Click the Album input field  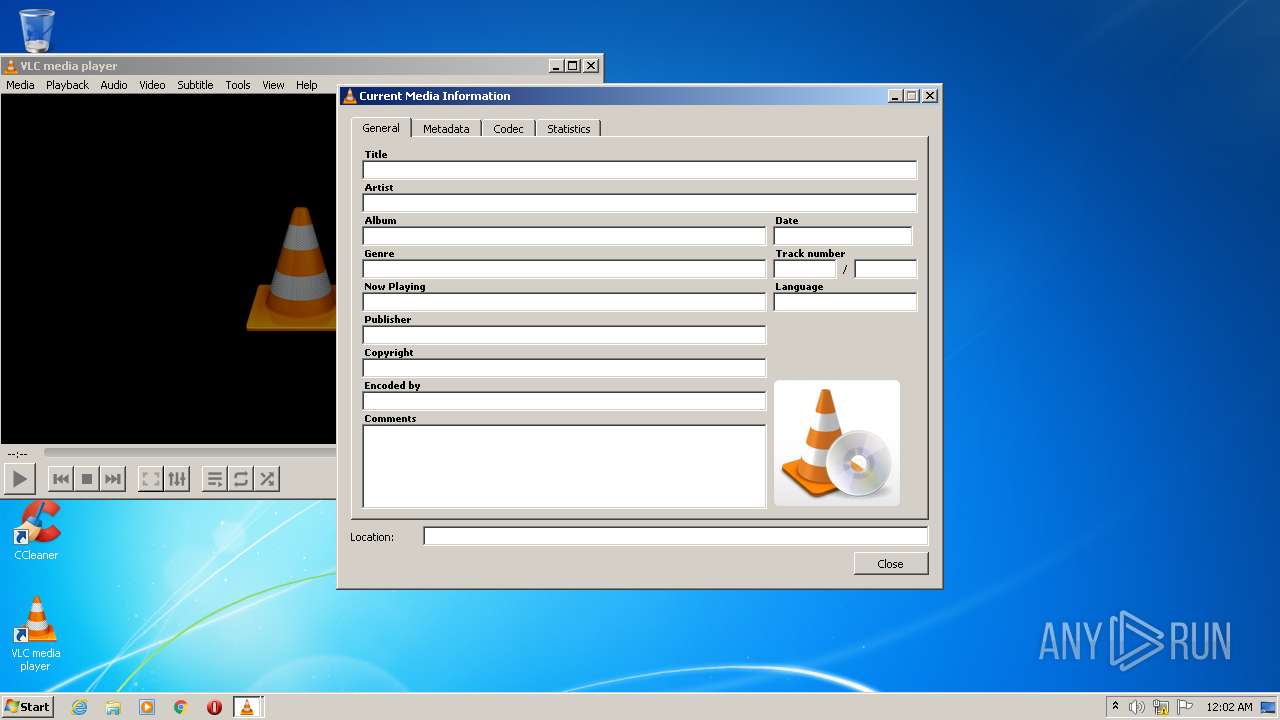[564, 236]
